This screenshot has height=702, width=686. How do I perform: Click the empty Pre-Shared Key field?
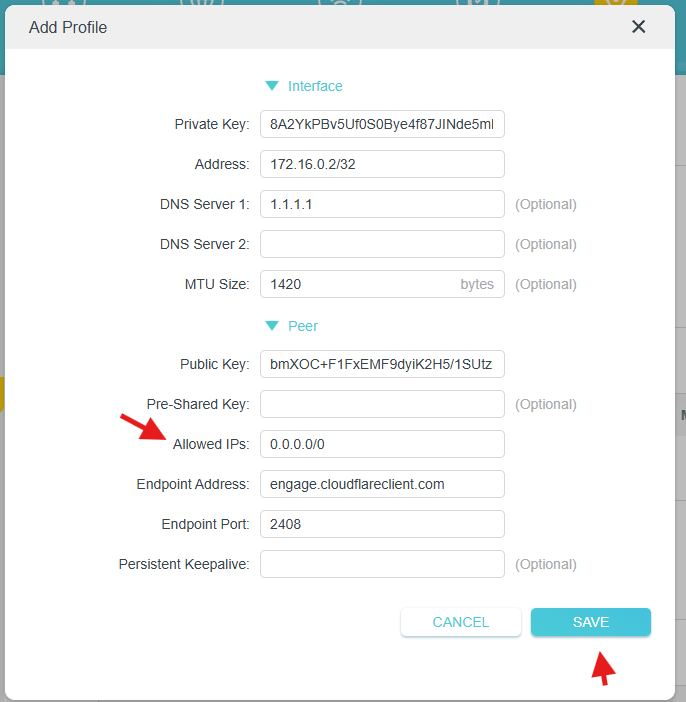pos(382,404)
